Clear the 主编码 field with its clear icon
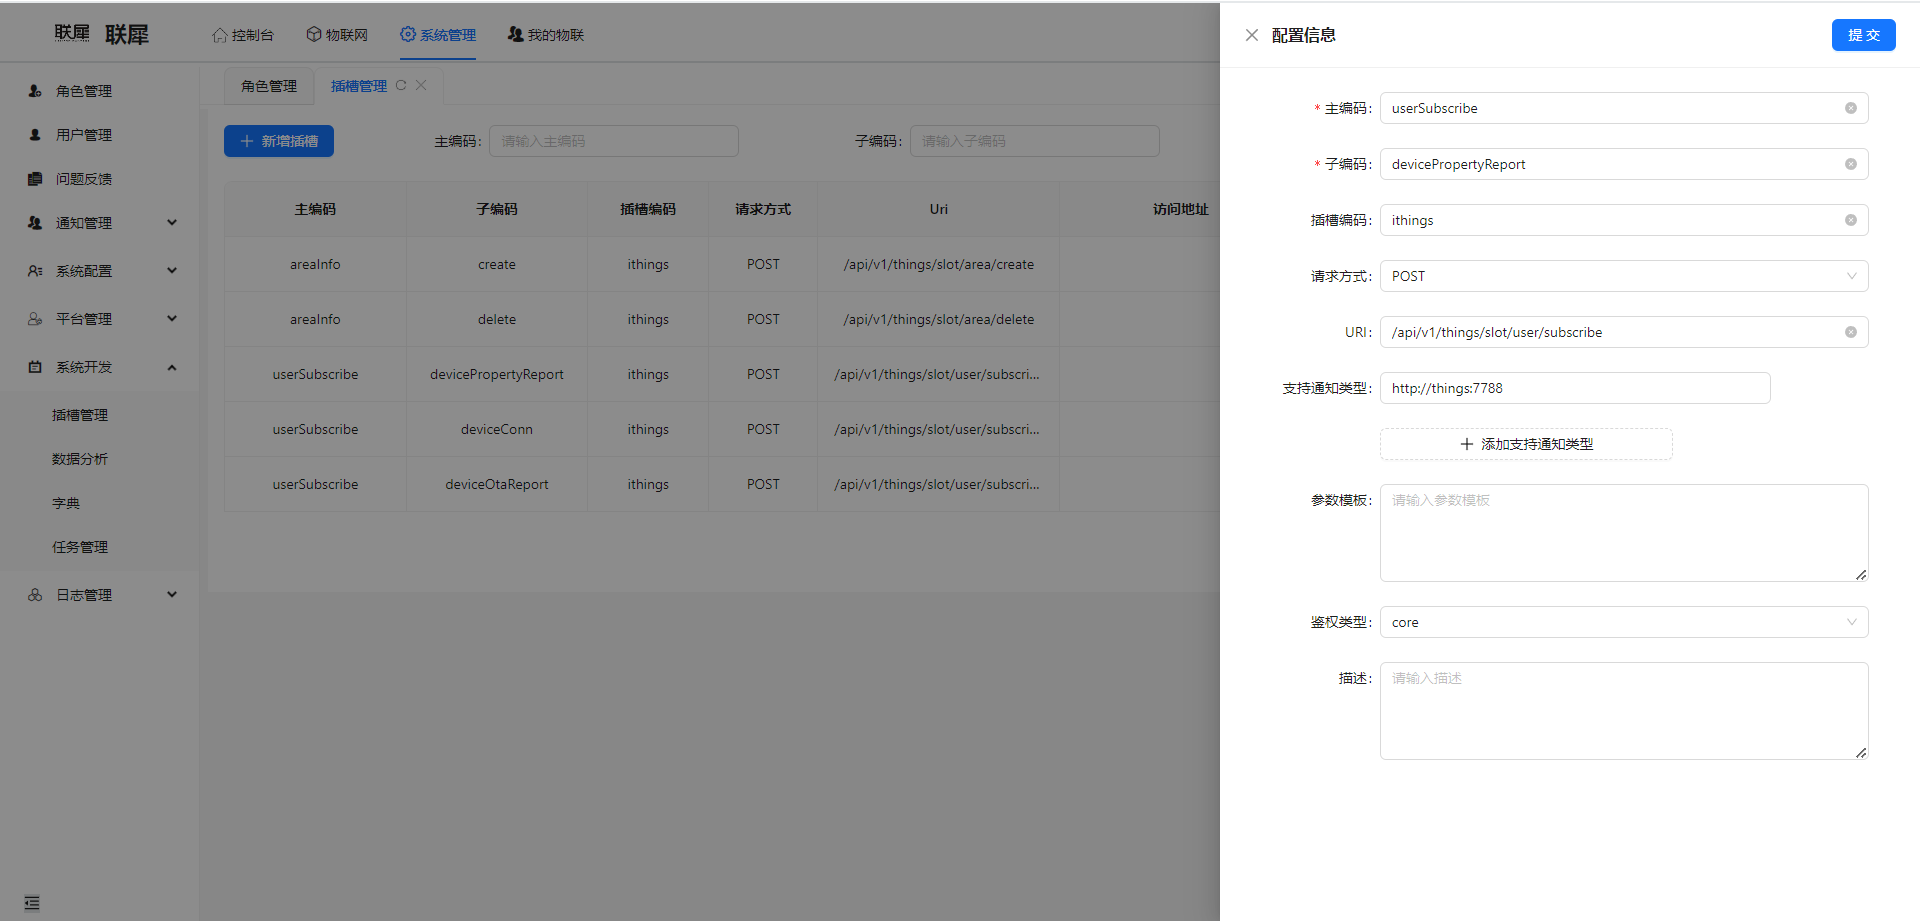Viewport: 1920px width, 921px height. 1850,108
